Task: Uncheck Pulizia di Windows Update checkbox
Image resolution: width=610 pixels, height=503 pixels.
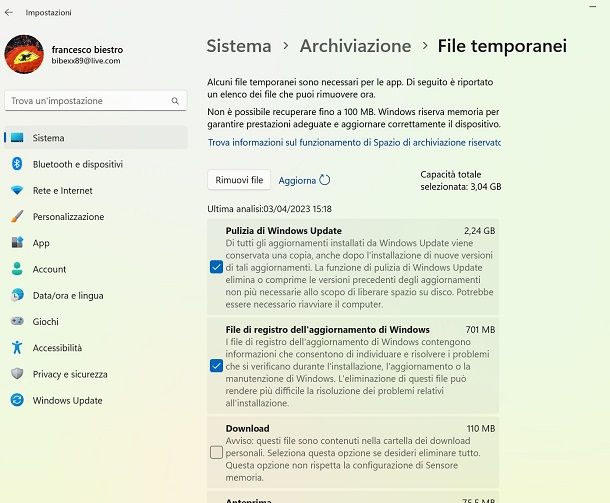Action: point(216,267)
